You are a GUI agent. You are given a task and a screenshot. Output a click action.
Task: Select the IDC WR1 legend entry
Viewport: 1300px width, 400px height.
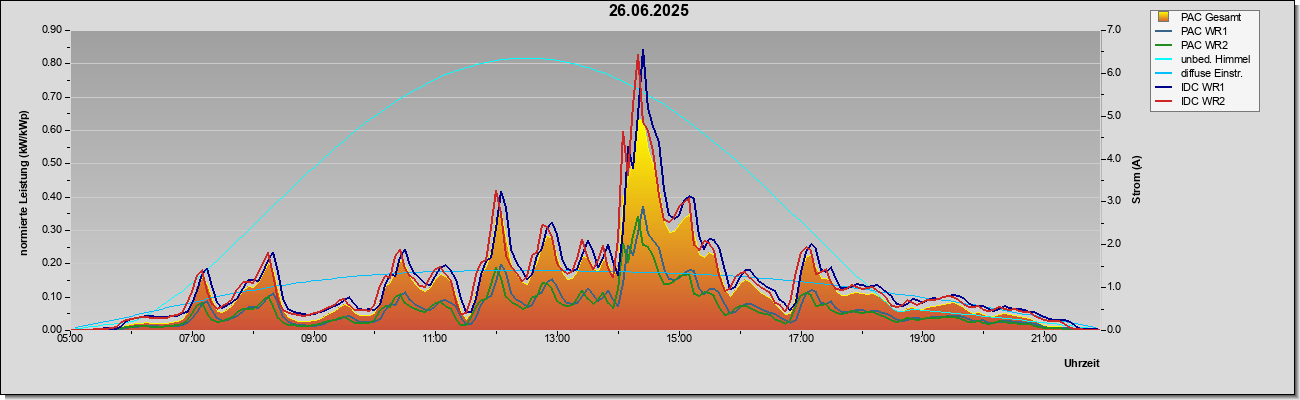coord(1204,87)
